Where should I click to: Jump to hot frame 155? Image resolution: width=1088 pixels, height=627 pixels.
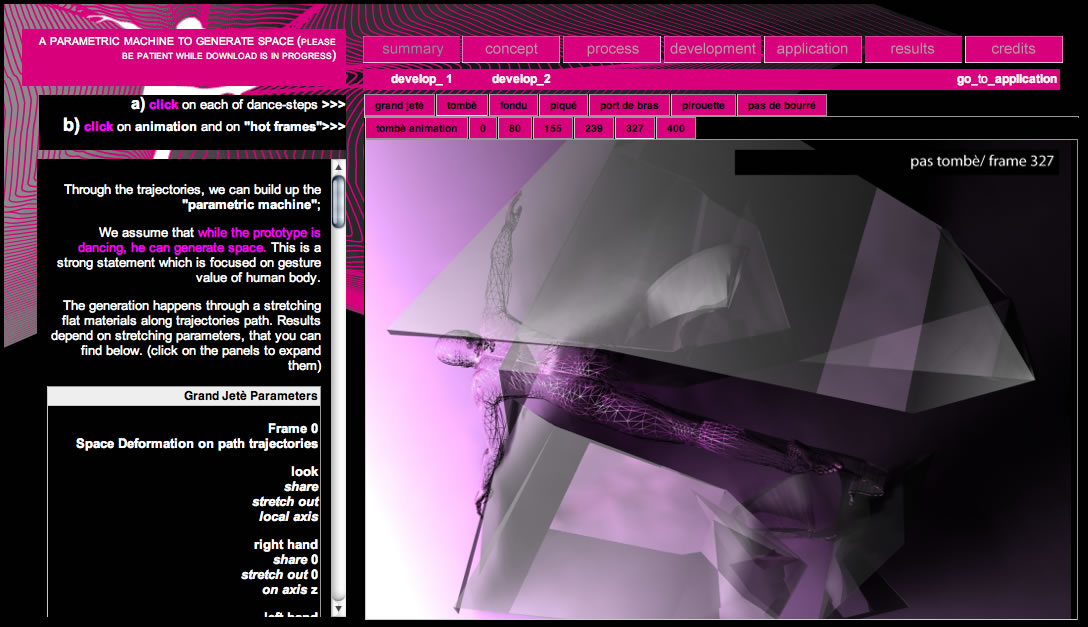553,128
